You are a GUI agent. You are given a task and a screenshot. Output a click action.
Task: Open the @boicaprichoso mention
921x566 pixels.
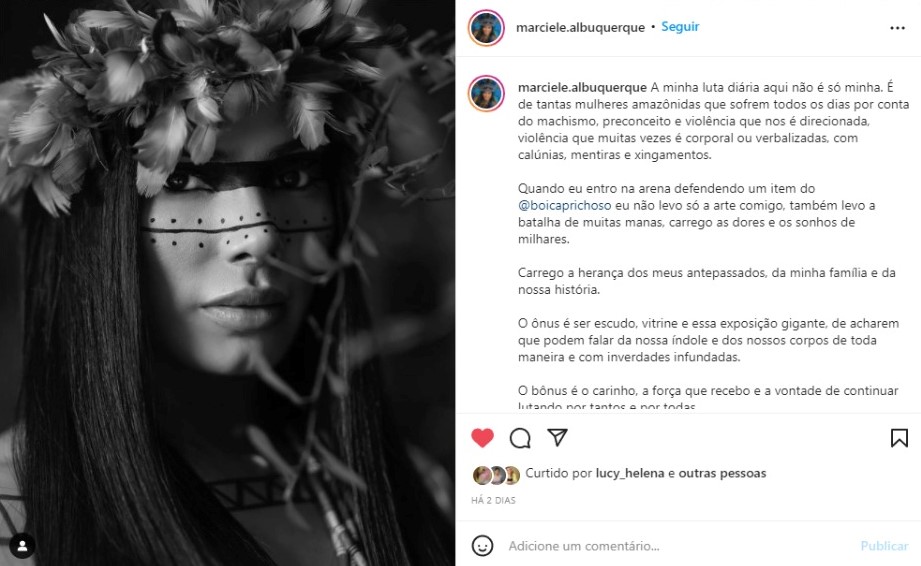tap(564, 205)
